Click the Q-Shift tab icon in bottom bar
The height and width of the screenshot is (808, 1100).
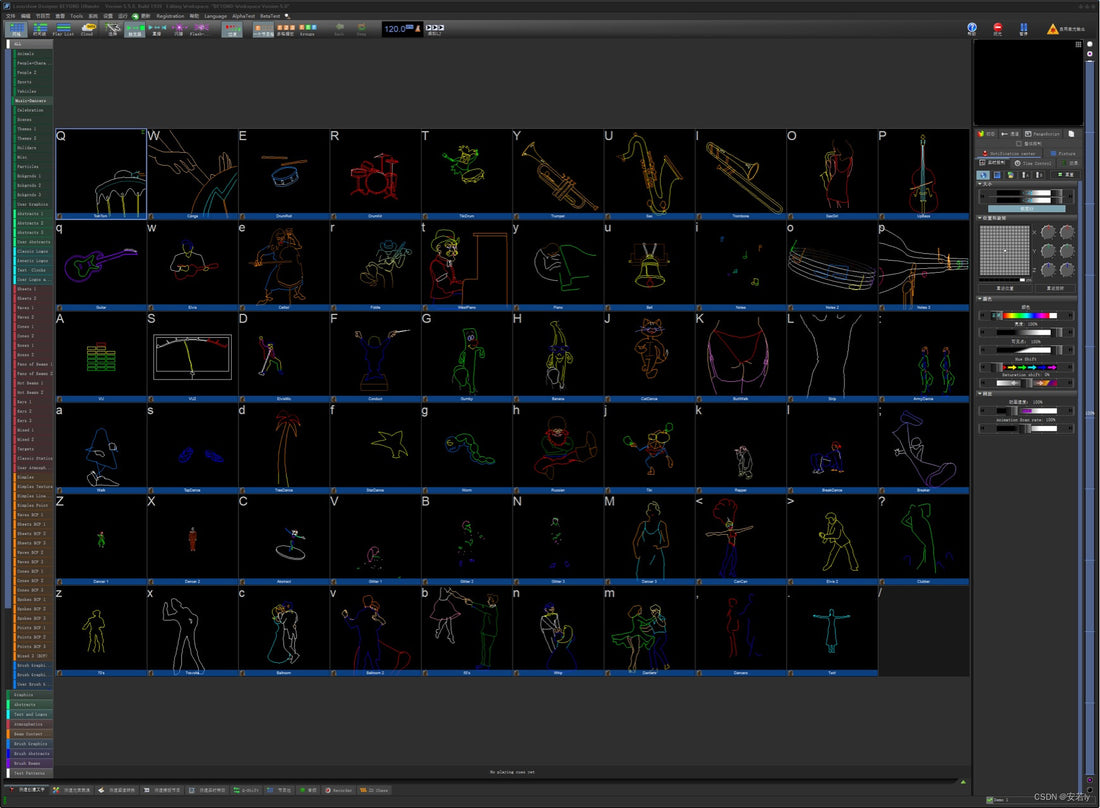(246, 790)
